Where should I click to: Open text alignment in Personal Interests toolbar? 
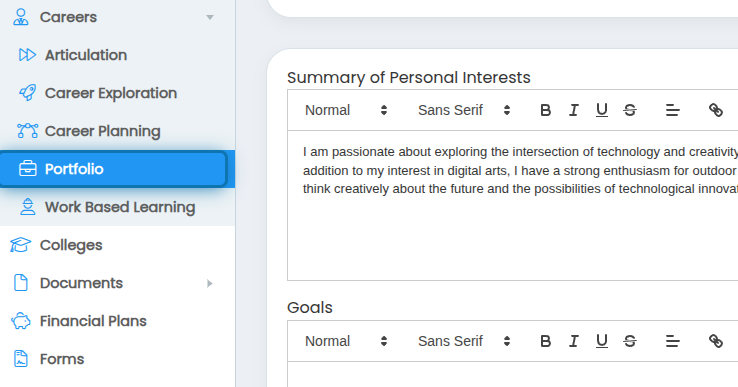point(673,110)
